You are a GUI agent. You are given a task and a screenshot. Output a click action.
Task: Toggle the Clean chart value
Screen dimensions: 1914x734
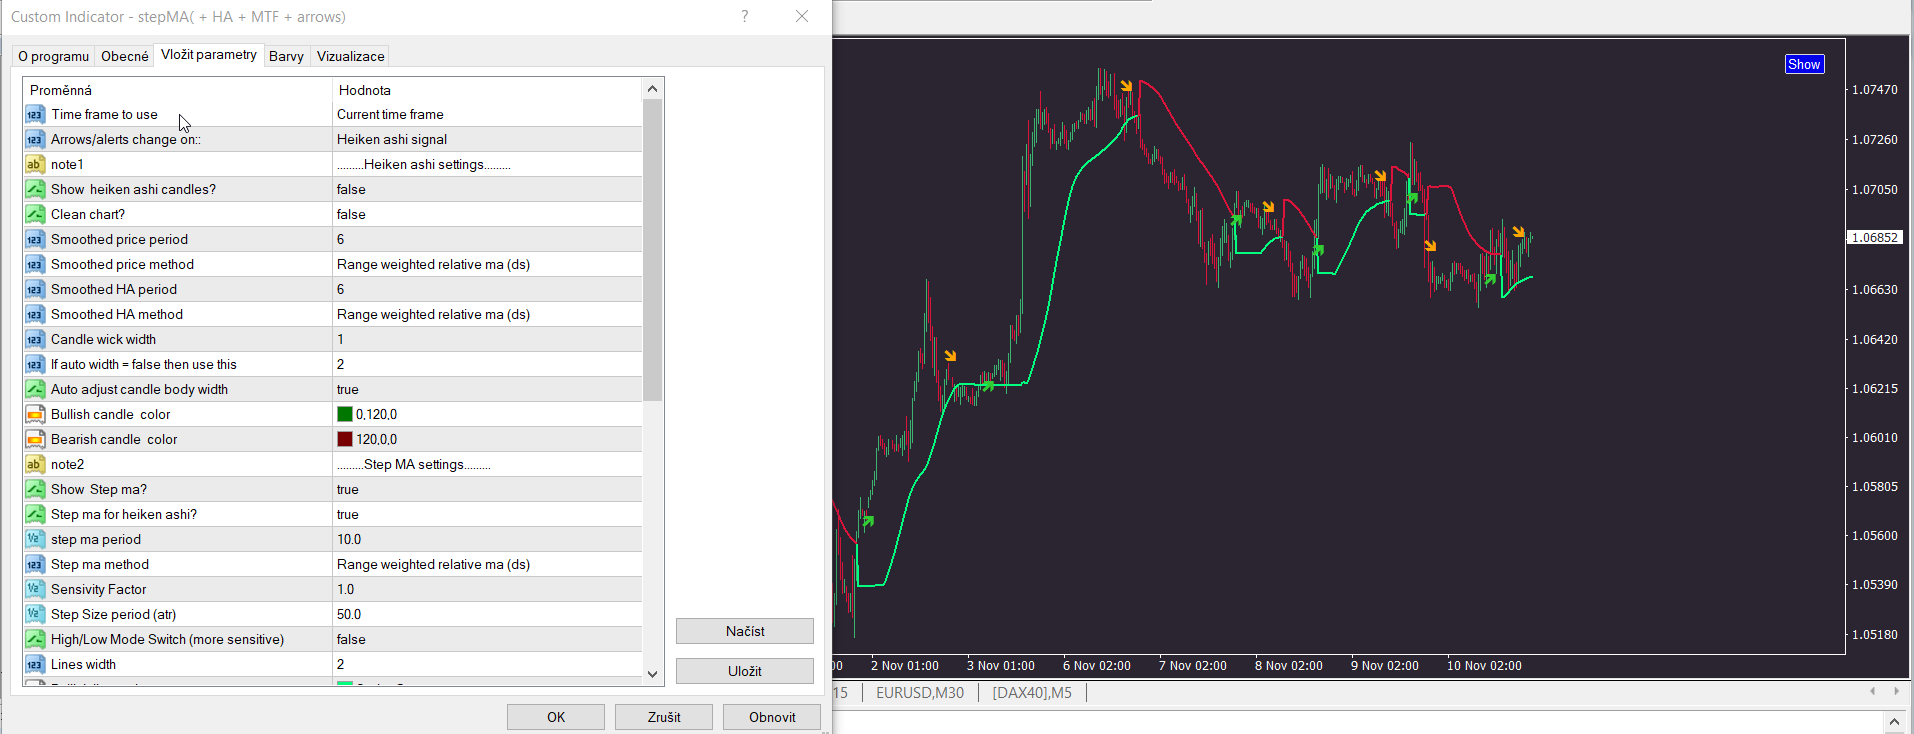tap(487, 214)
